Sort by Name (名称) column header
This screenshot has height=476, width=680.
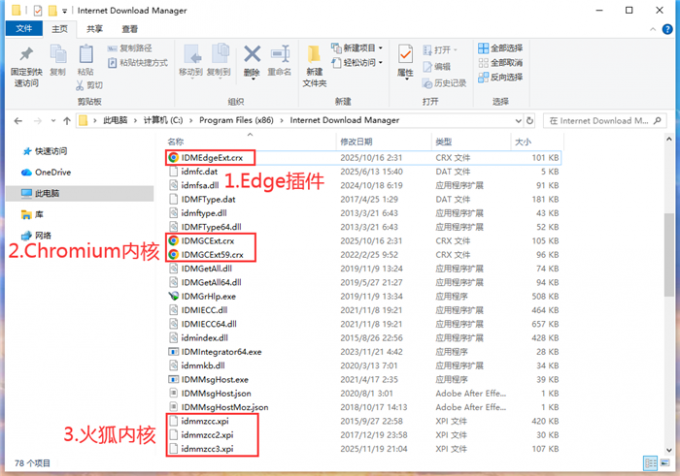pyautogui.click(x=175, y=142)
